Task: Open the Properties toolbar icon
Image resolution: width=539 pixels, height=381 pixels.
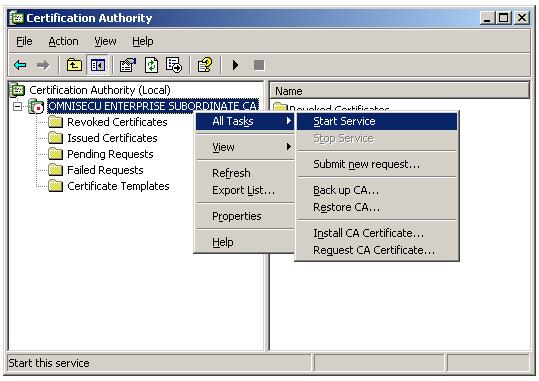Action: 128,65
